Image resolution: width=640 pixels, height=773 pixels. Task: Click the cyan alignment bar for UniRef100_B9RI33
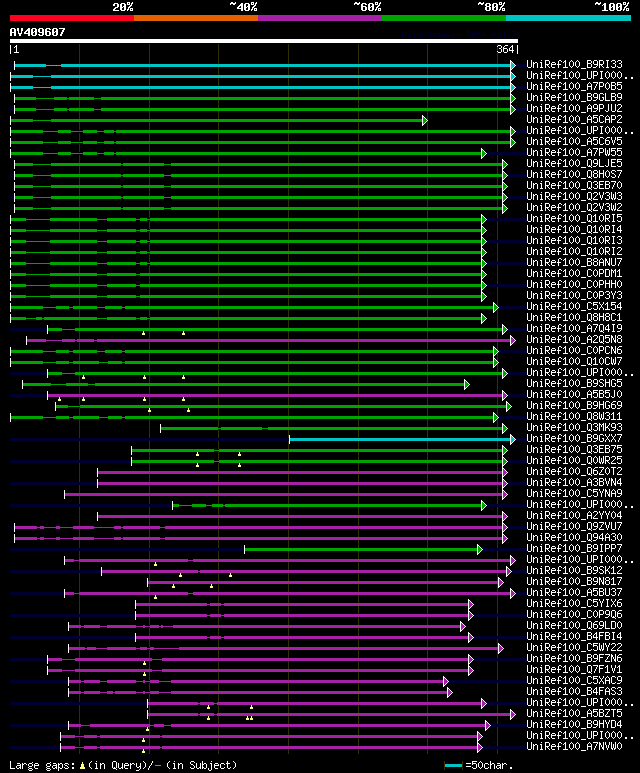pos(264,65)
